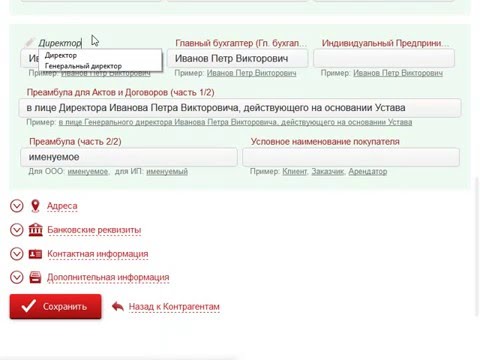Screen dimensions: 480x360
Task: Click the Индивидуальный Предприниматель name field
Action: pos(384,59)
